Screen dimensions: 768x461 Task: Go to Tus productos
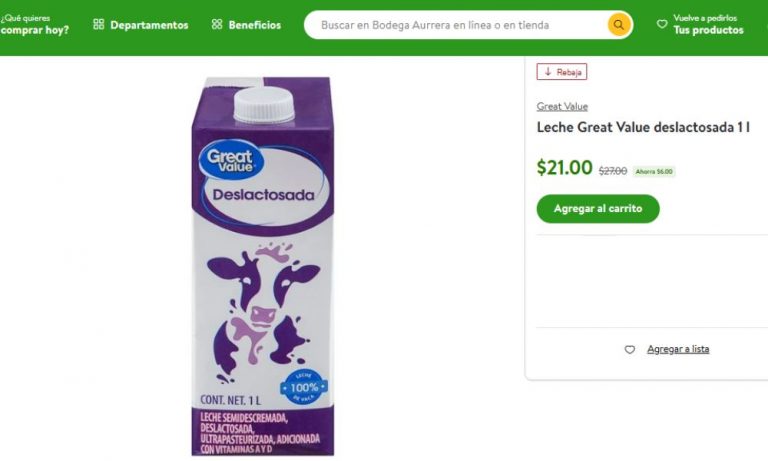pos(708,30)
